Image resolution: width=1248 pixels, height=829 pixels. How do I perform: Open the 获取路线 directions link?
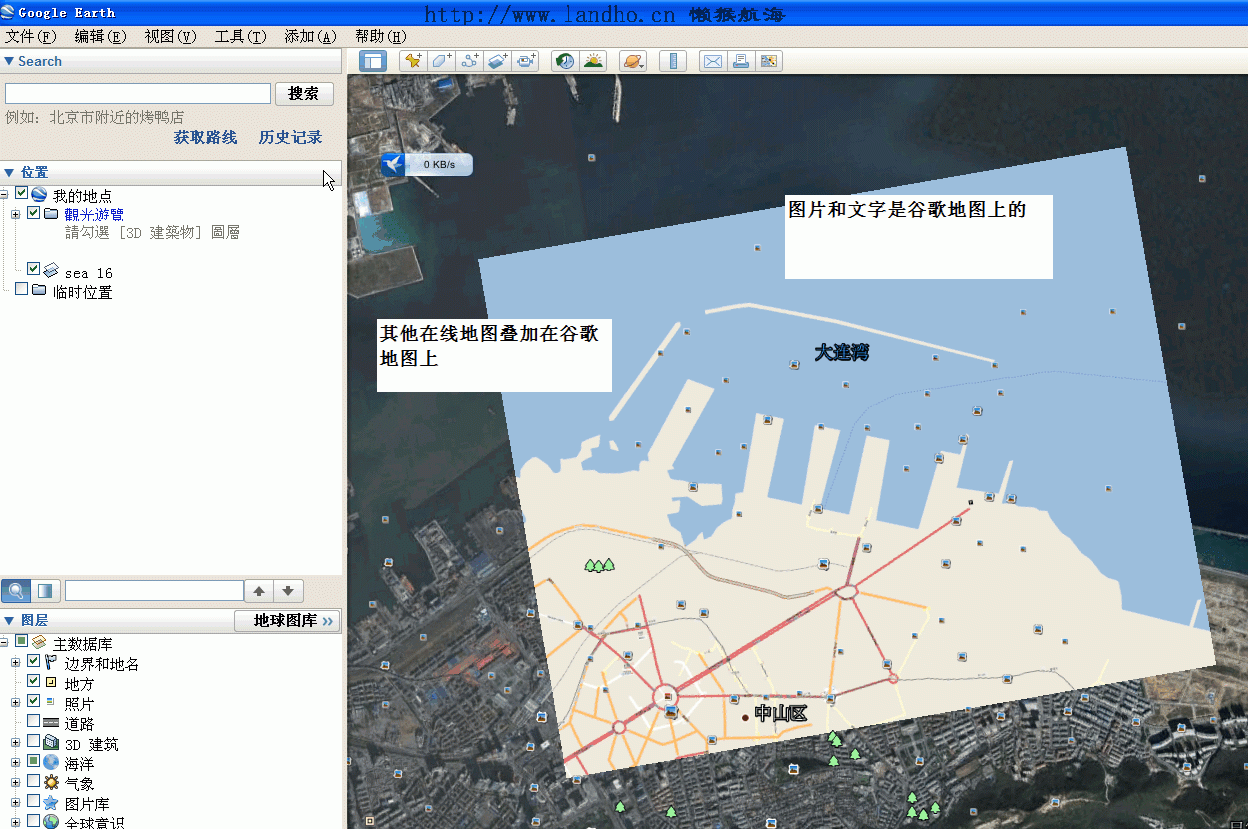(205, 137)
